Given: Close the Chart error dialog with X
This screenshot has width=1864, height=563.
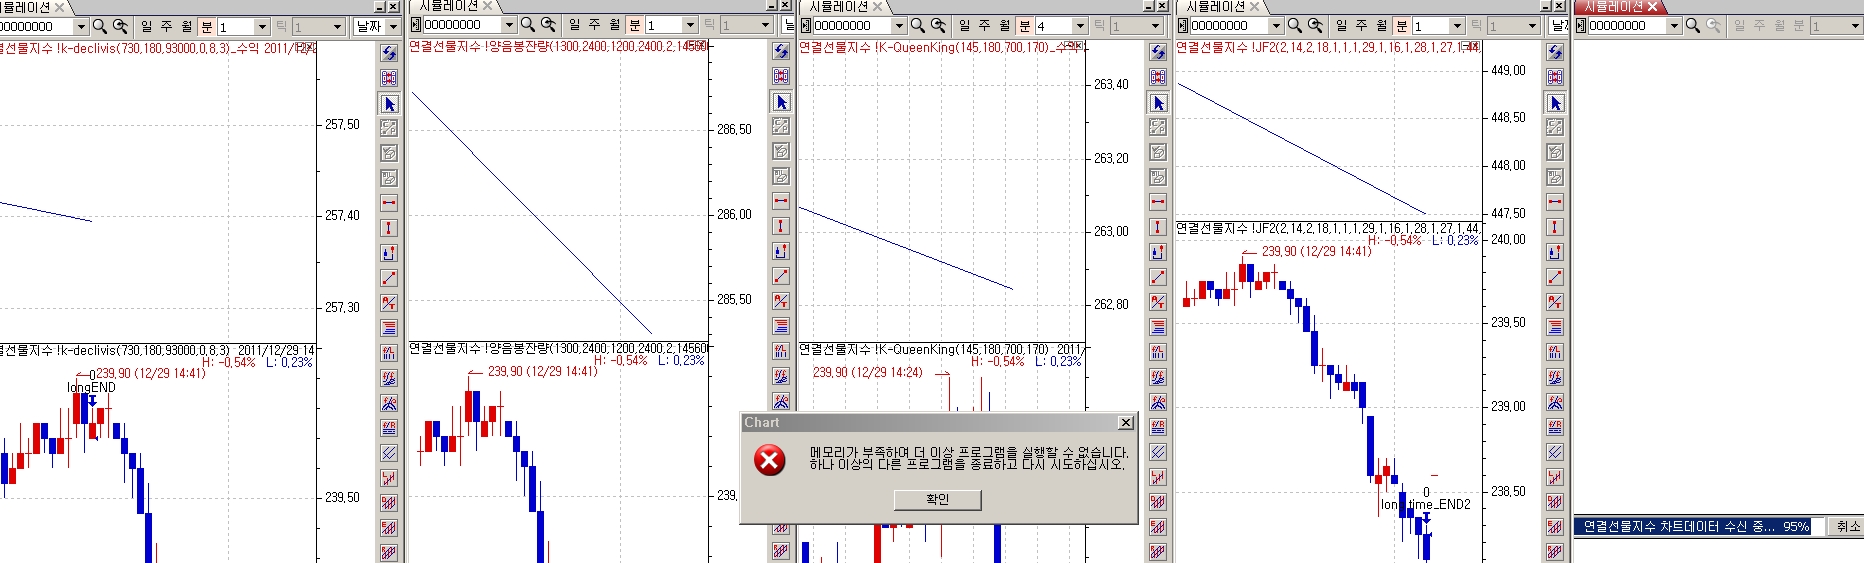Looking at the screenshot, I should click(1125, 423).
